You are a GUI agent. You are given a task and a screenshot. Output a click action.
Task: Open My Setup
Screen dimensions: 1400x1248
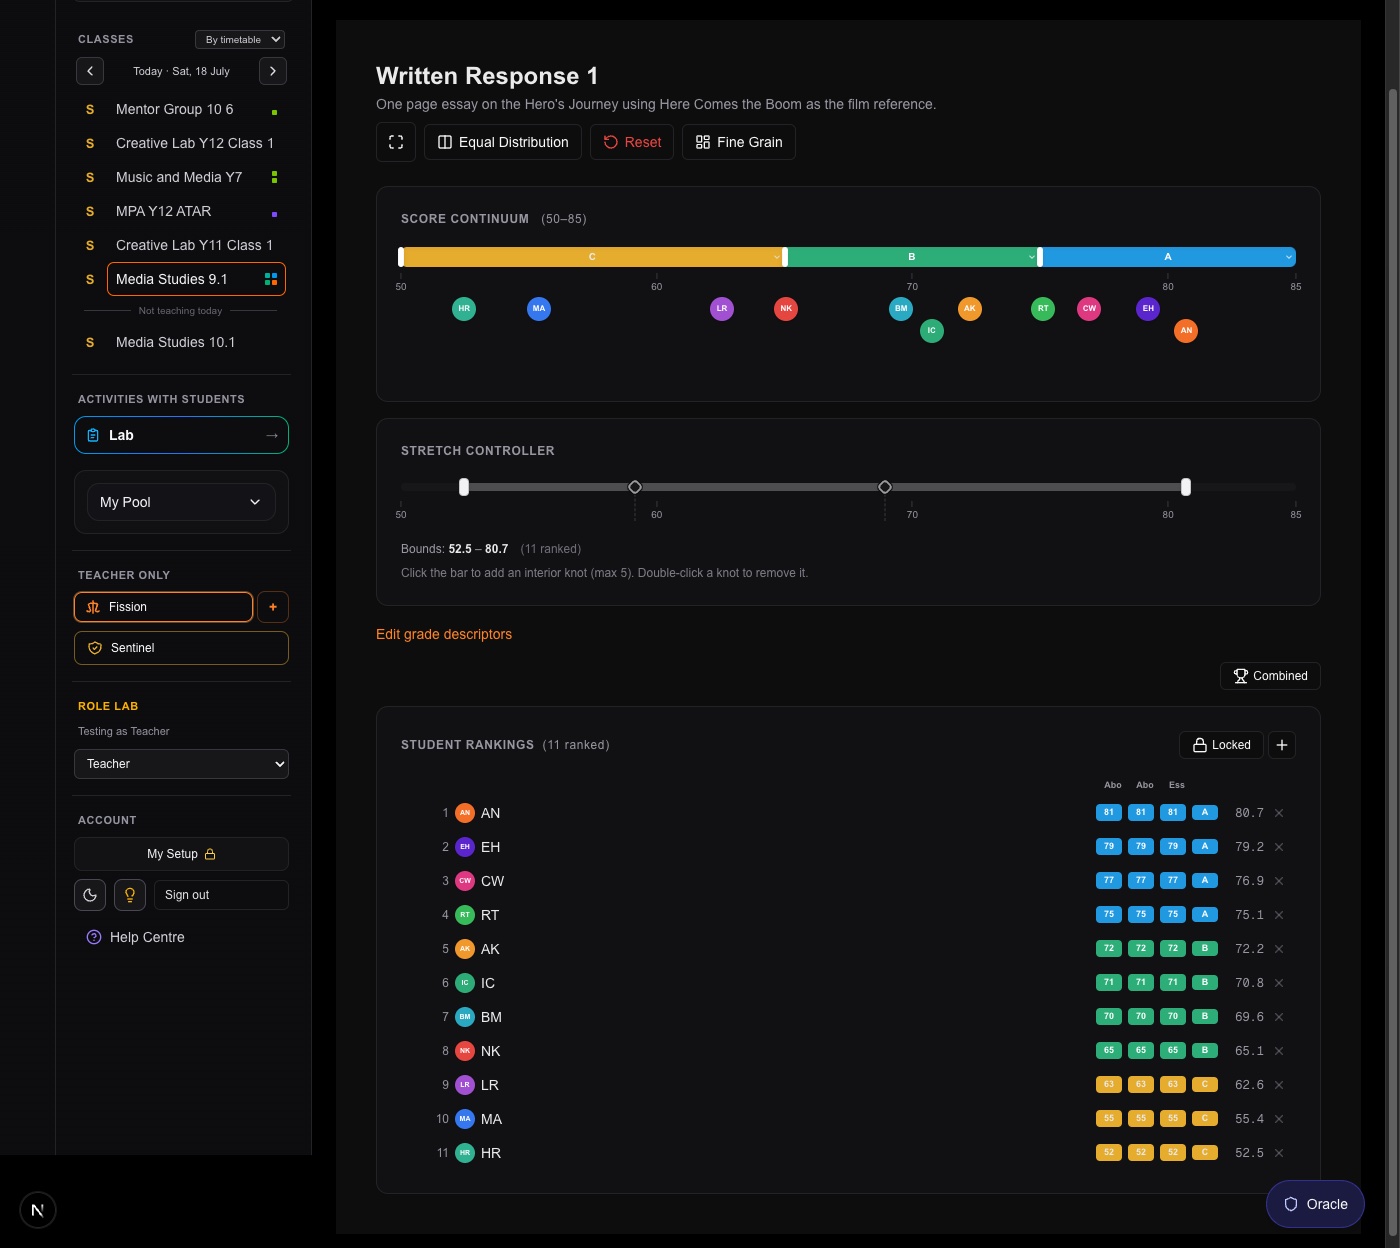181,854
